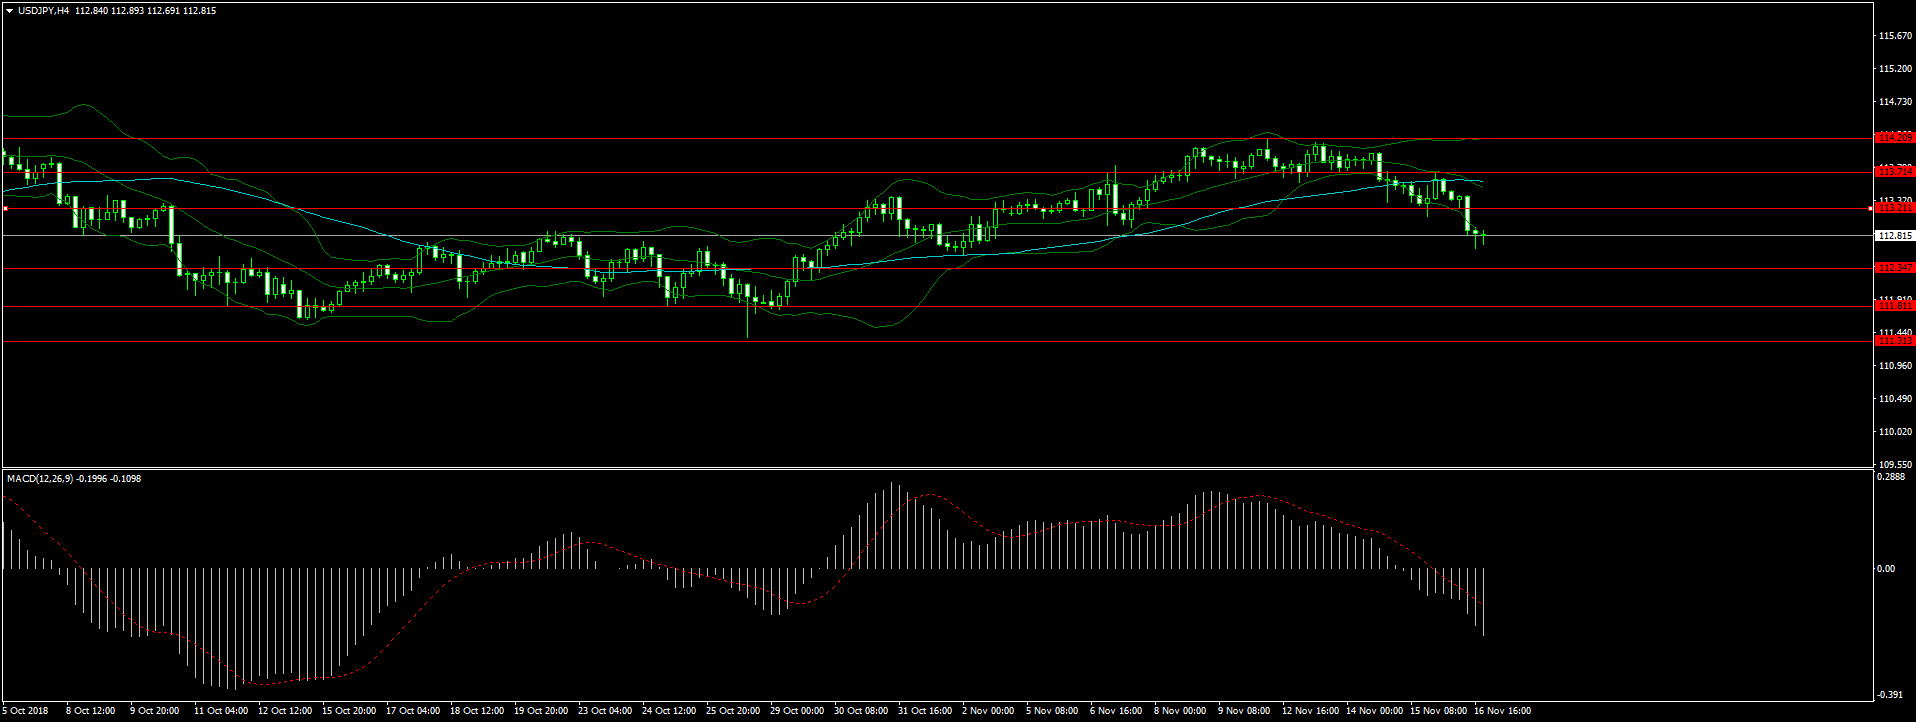This screenshot has height=722, width=1916.
Task: Click the 5 Oct 2018 date label
Action: [24, 711]
